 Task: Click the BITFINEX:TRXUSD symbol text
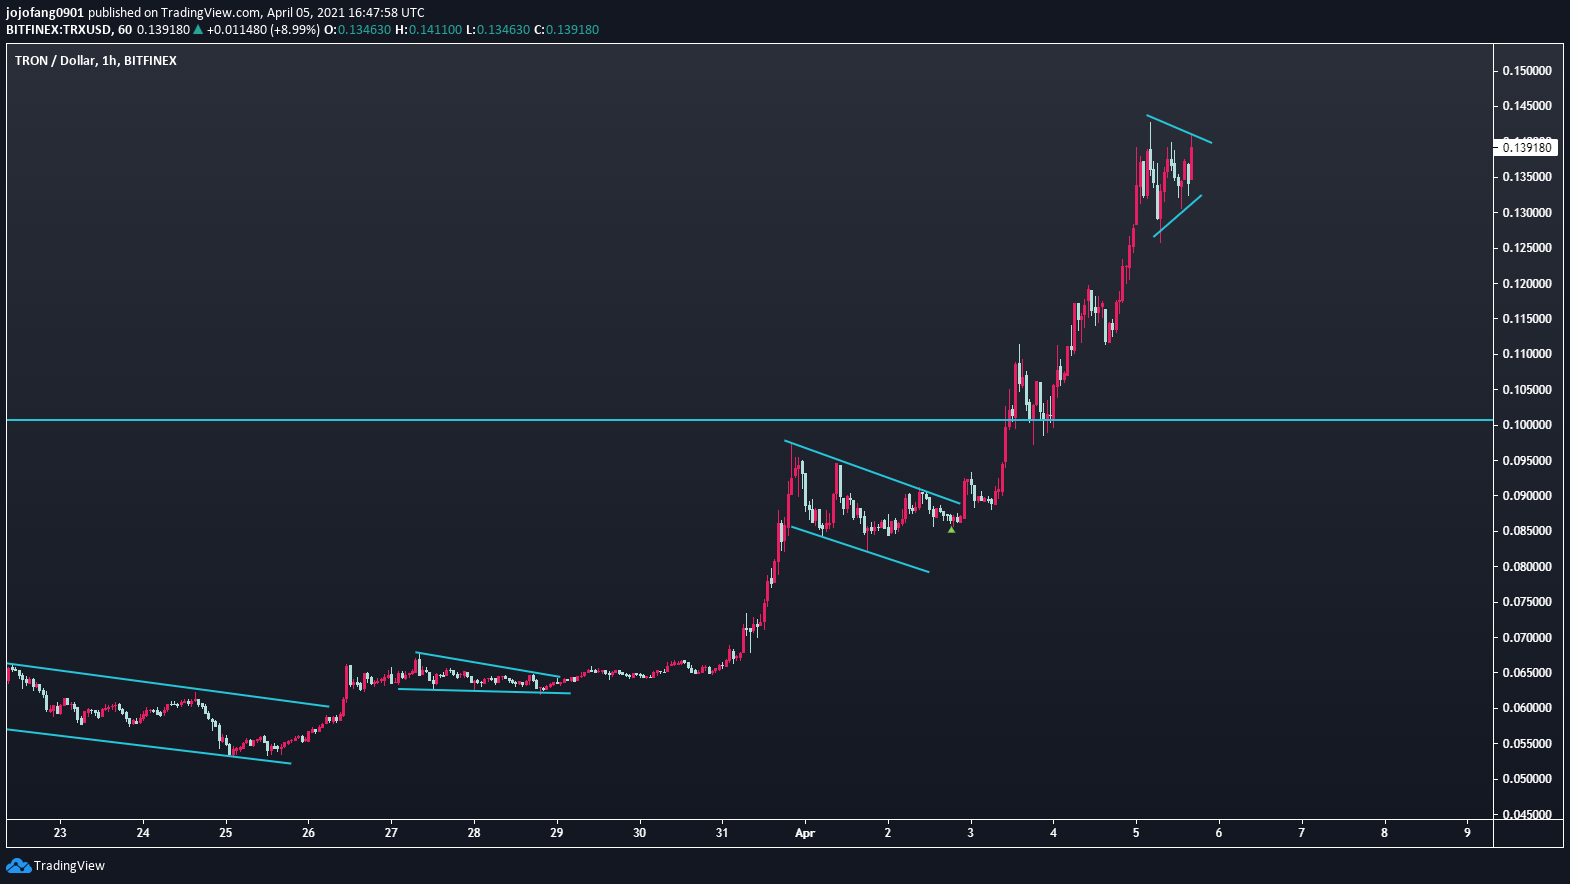click(59, 30)
